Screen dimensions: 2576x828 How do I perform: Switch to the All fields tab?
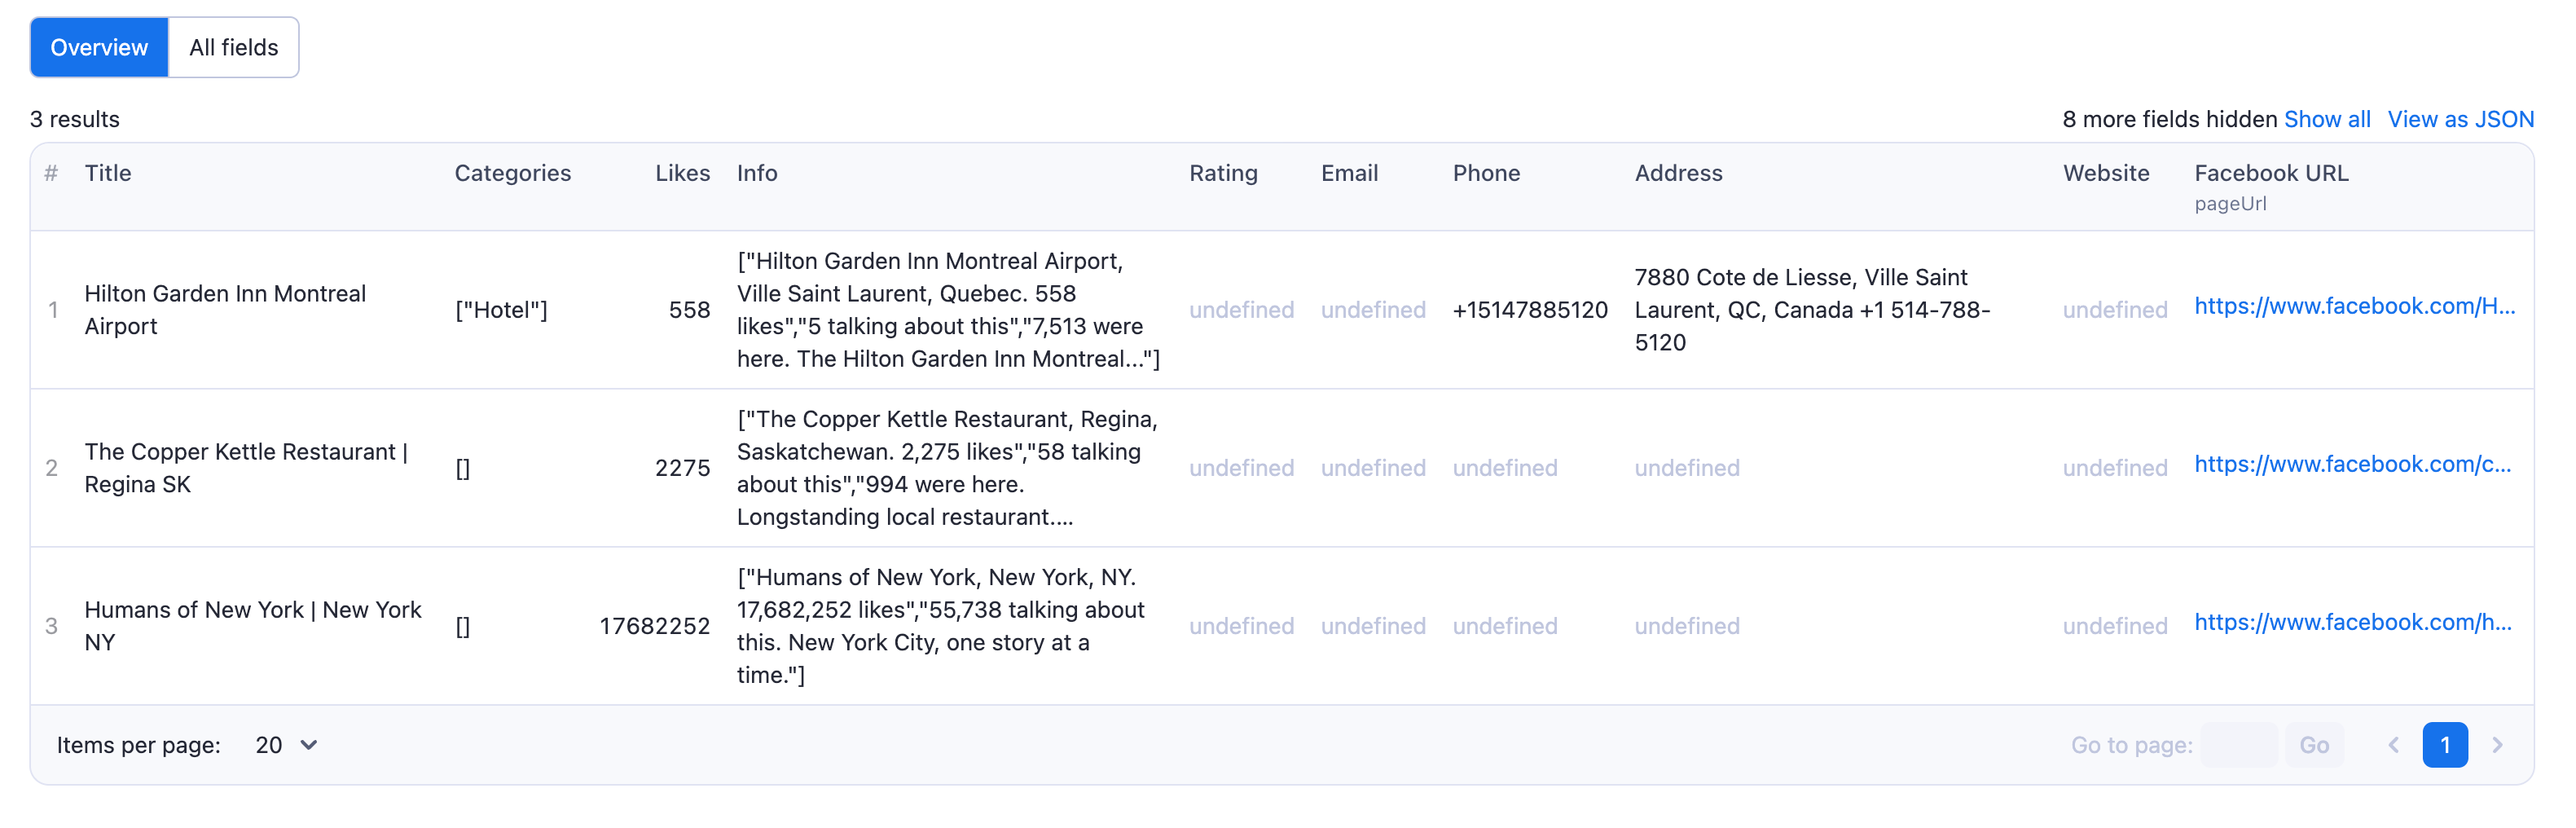tap(234, 47)
